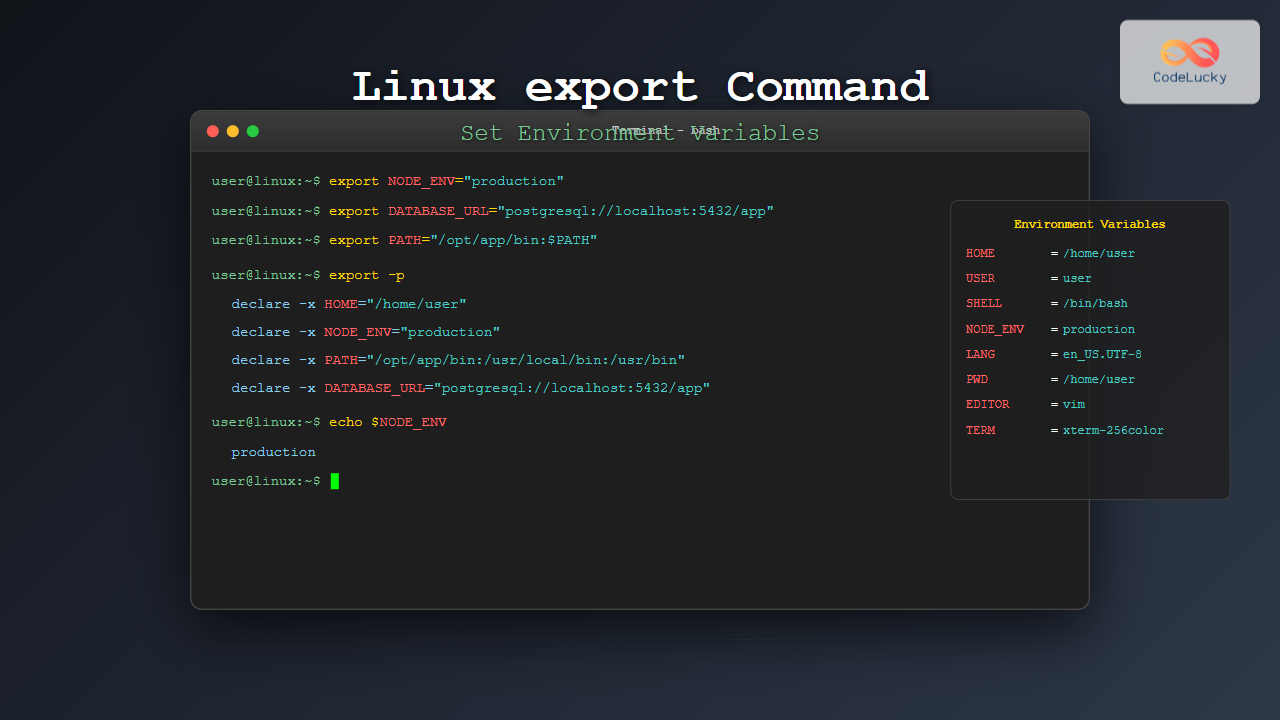Click the green maximize window dot
Viewport: 1280px width, 720px height.
(x=253, y=131)
